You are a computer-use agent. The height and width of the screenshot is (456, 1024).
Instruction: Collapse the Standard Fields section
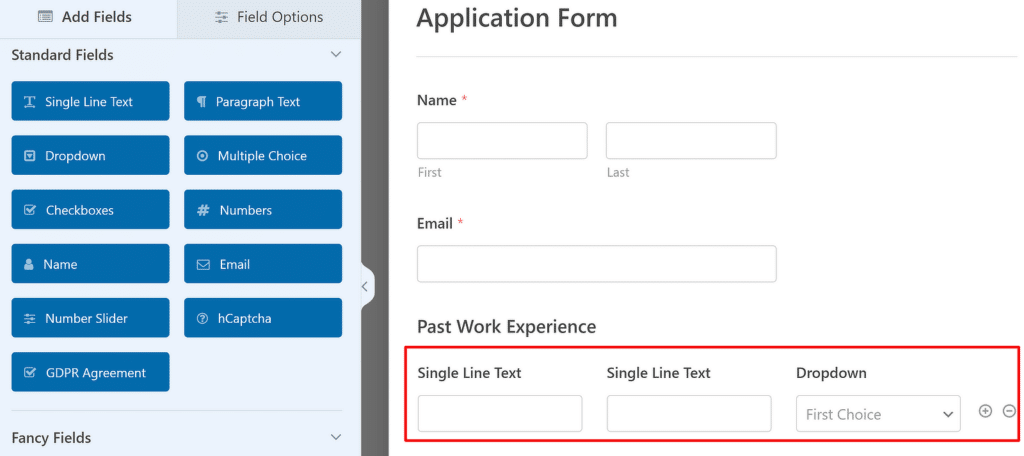click(x=336, y=54)
